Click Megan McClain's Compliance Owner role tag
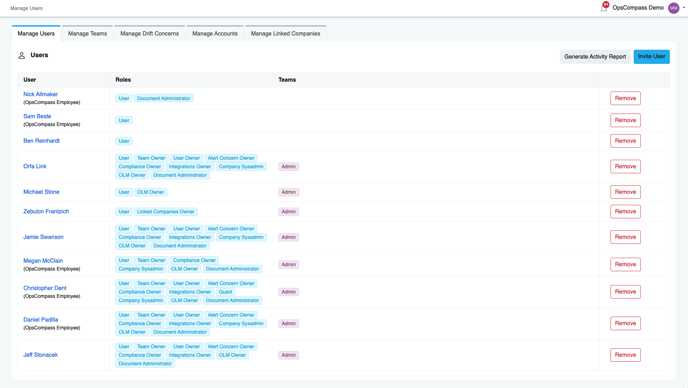This screenshot has width=688, height=388. (194, 260)
